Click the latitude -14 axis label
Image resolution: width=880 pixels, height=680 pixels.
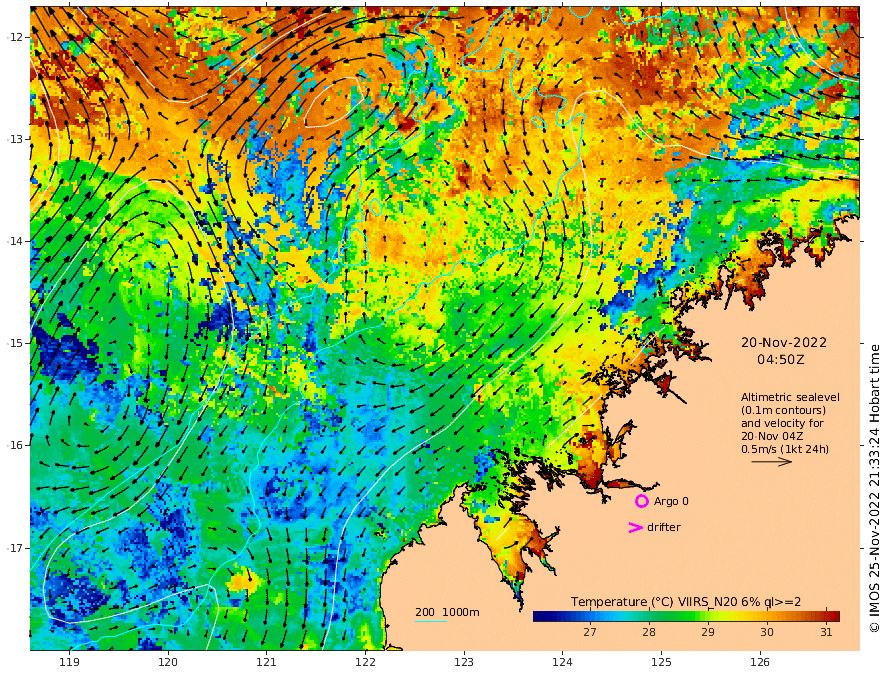(x=15, y=241)
